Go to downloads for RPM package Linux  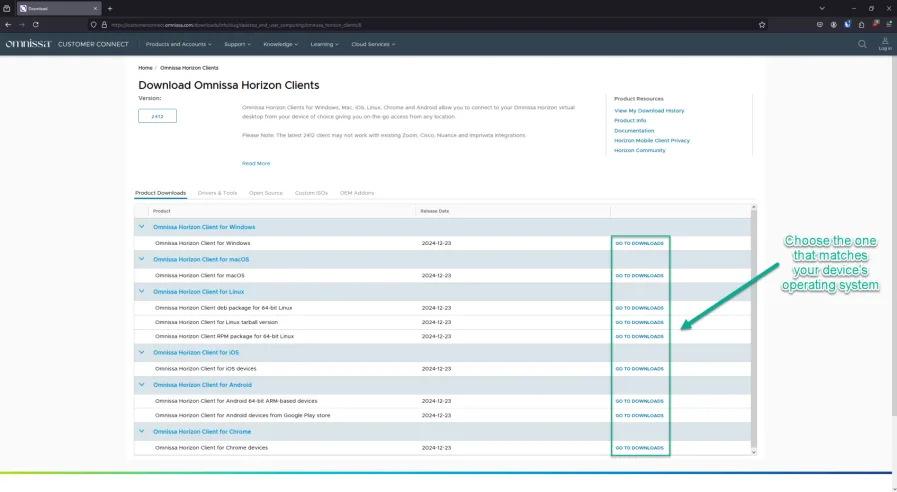[640, 336]
